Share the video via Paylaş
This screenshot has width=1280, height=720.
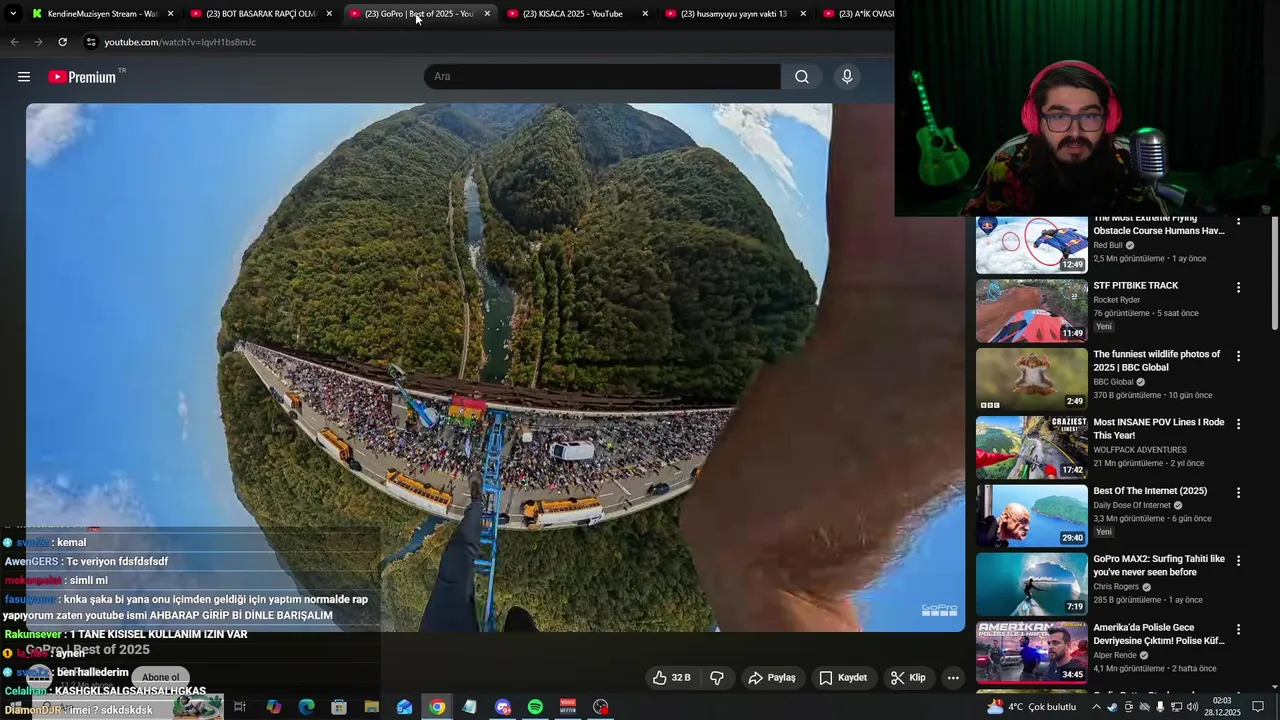772,678
